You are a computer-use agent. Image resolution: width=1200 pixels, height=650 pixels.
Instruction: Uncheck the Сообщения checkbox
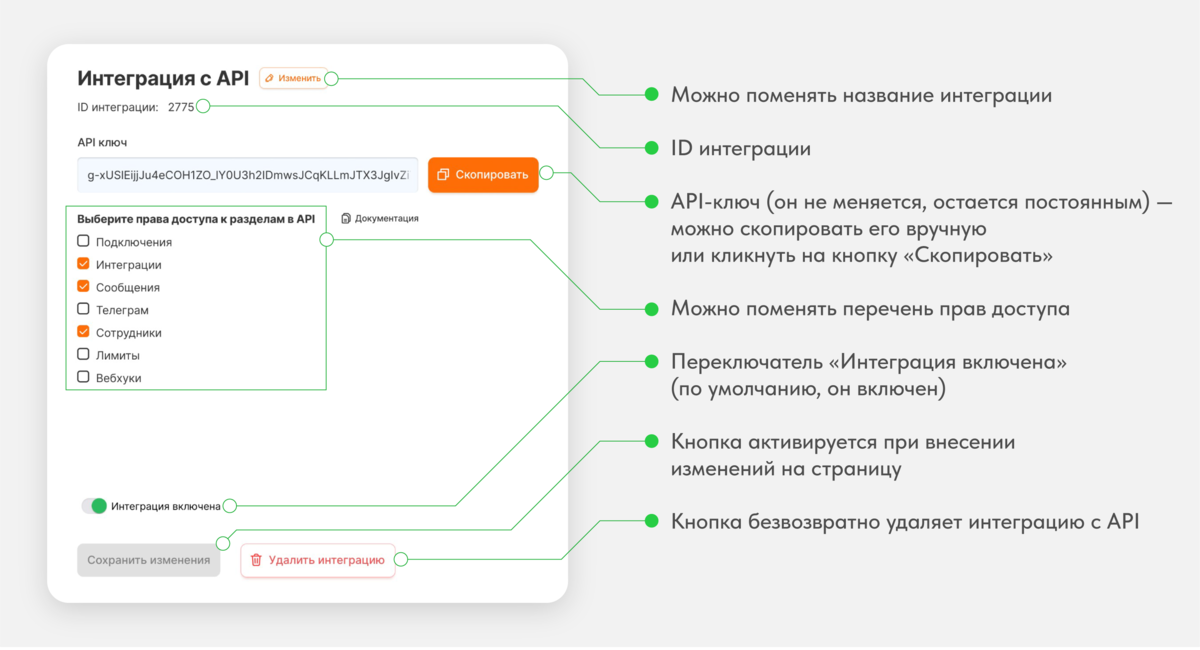coord(84,287)
